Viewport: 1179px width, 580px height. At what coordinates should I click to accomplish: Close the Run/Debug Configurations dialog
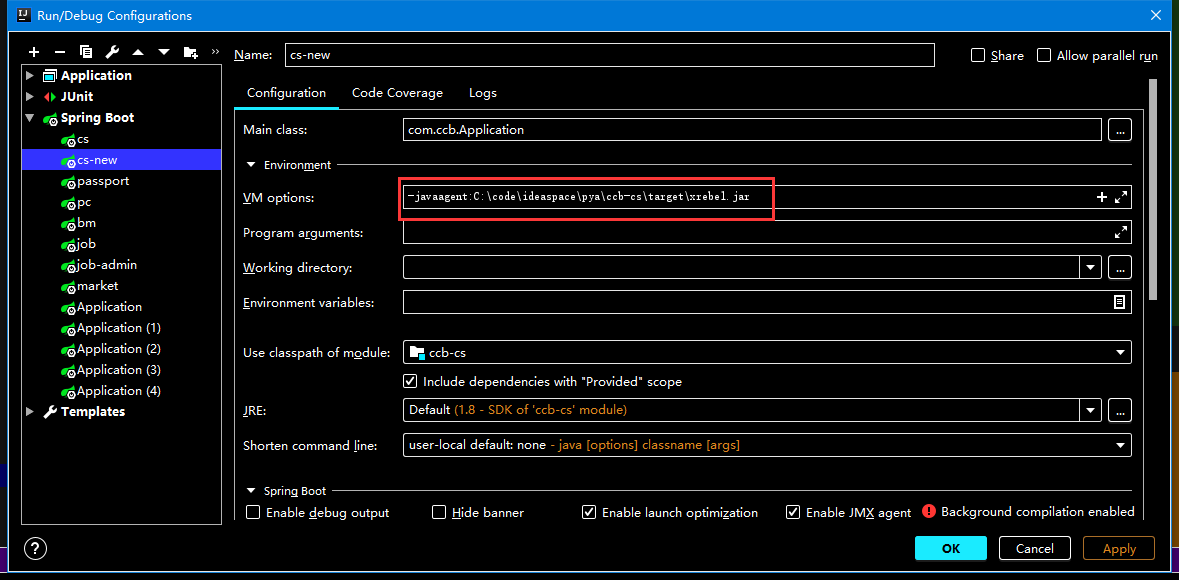1156,15
